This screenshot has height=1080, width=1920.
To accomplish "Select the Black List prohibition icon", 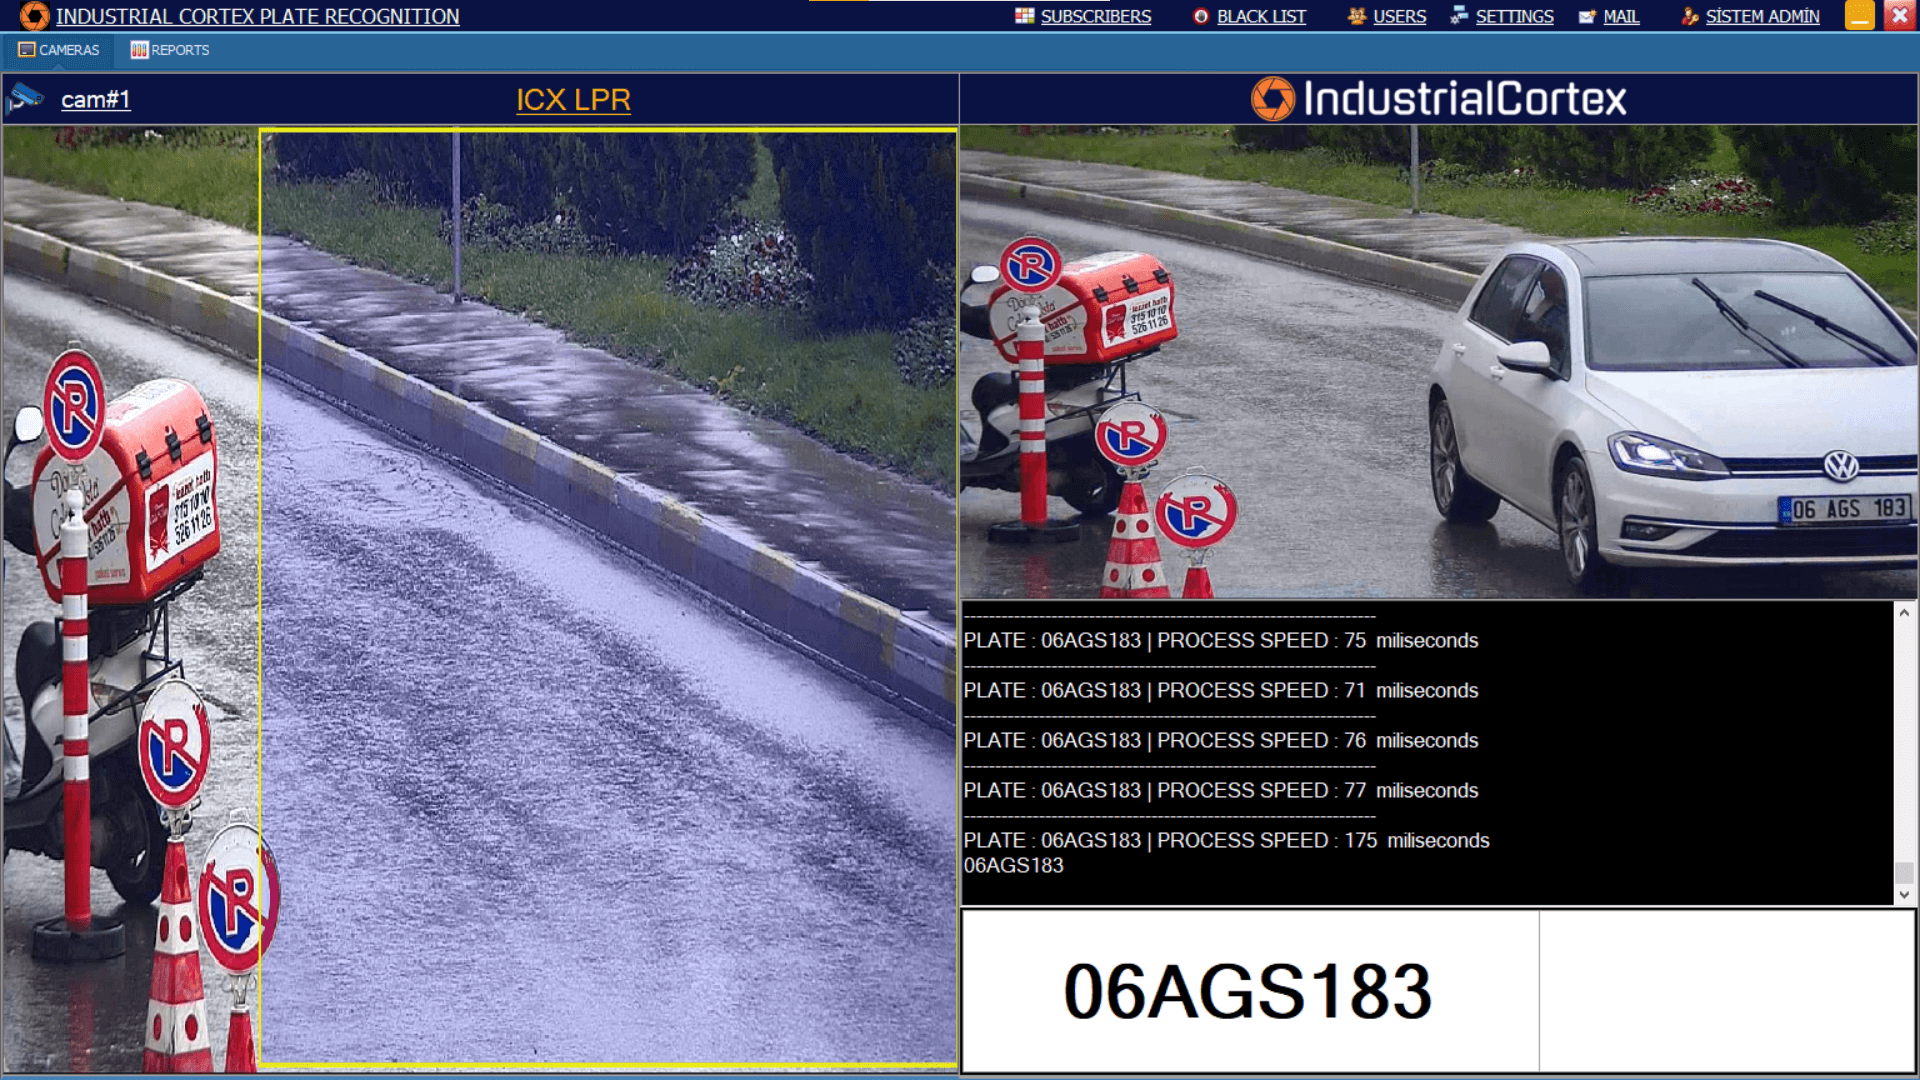I will pyautogui.click(x=1200, y=16).
